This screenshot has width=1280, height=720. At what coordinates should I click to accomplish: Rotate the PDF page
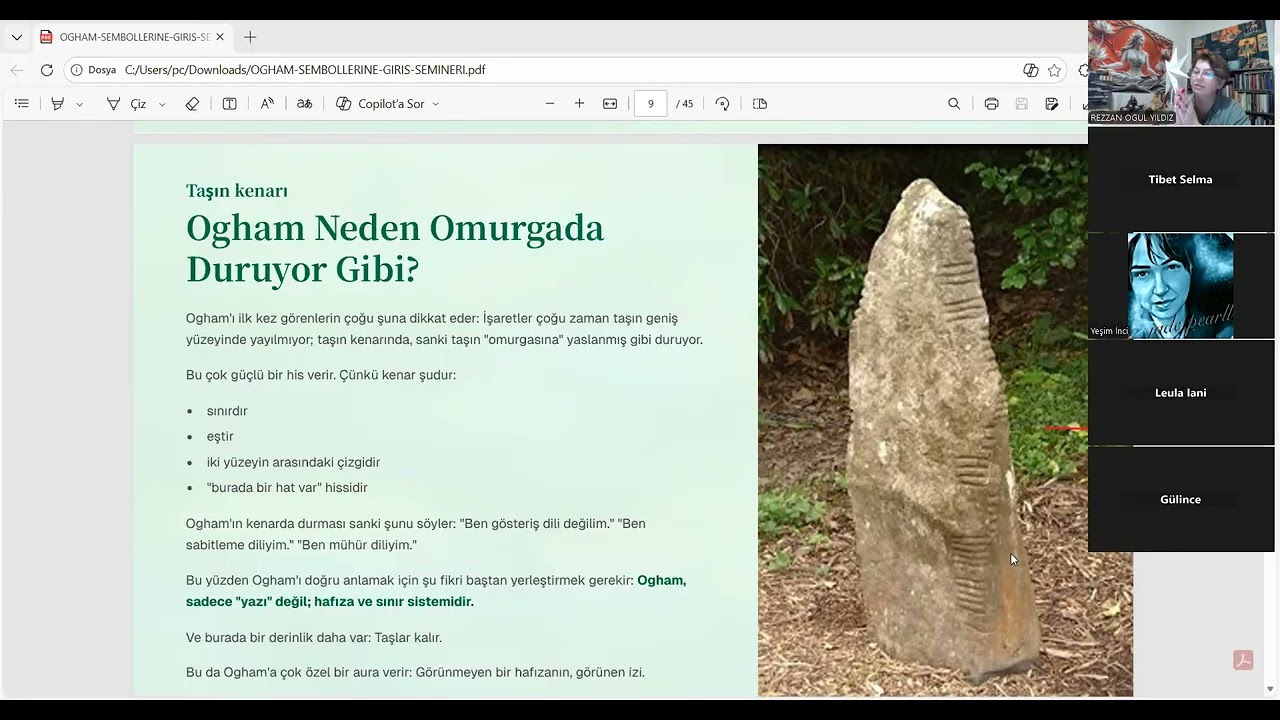click(x=722, y=104)
